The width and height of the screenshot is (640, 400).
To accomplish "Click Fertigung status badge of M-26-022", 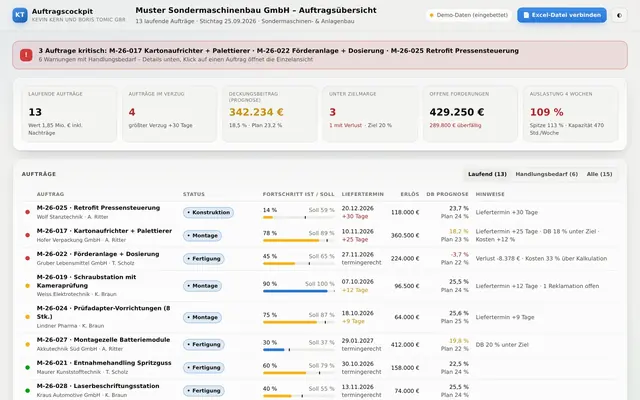I will pos(203,258).
